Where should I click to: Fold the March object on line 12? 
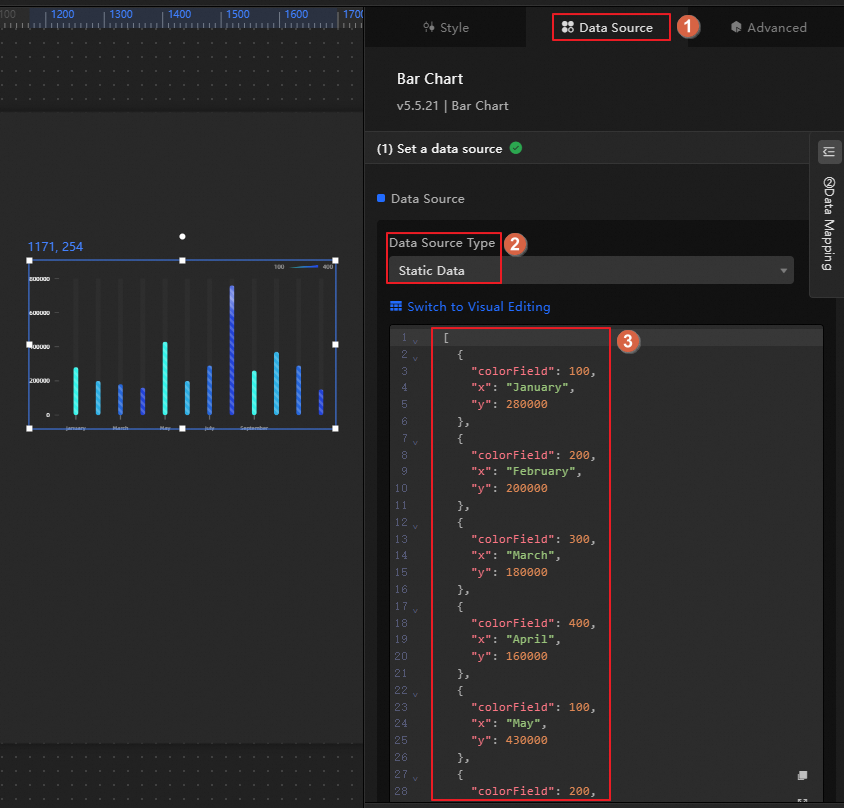tap(416, 526)
